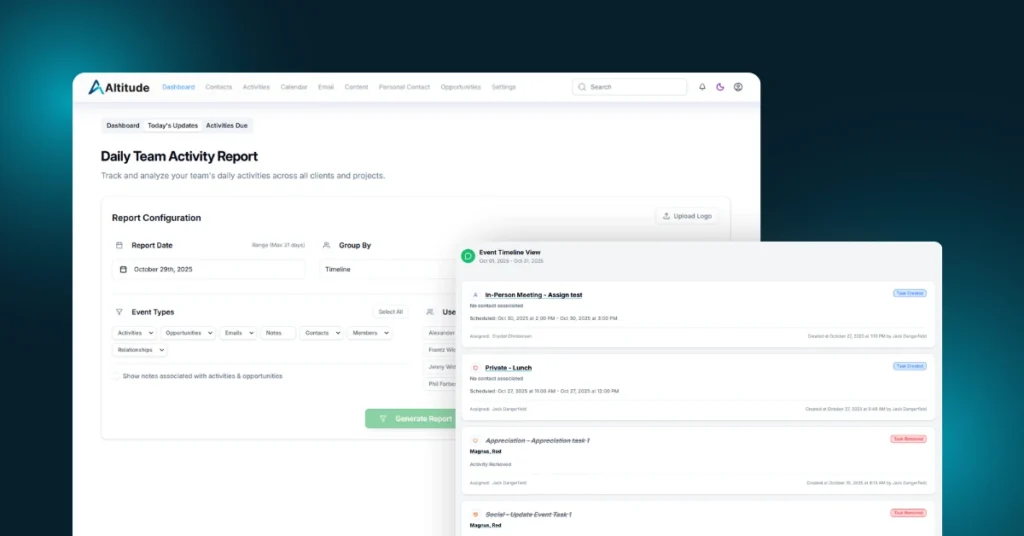Open the Group By Timeline dropdown
1024x536 pixels.
pyautogui.click(x=388, y=269)
